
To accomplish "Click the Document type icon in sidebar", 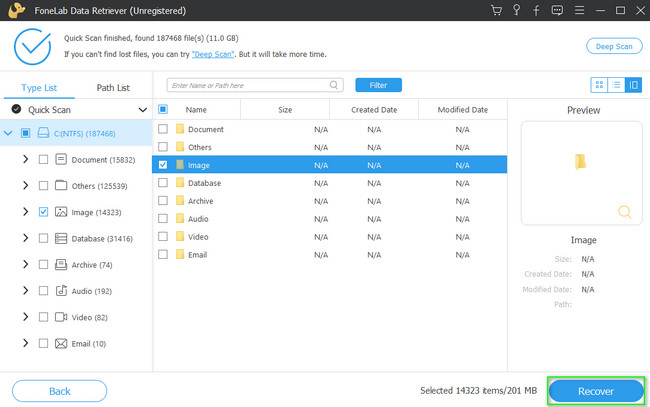I will (61, 159).
